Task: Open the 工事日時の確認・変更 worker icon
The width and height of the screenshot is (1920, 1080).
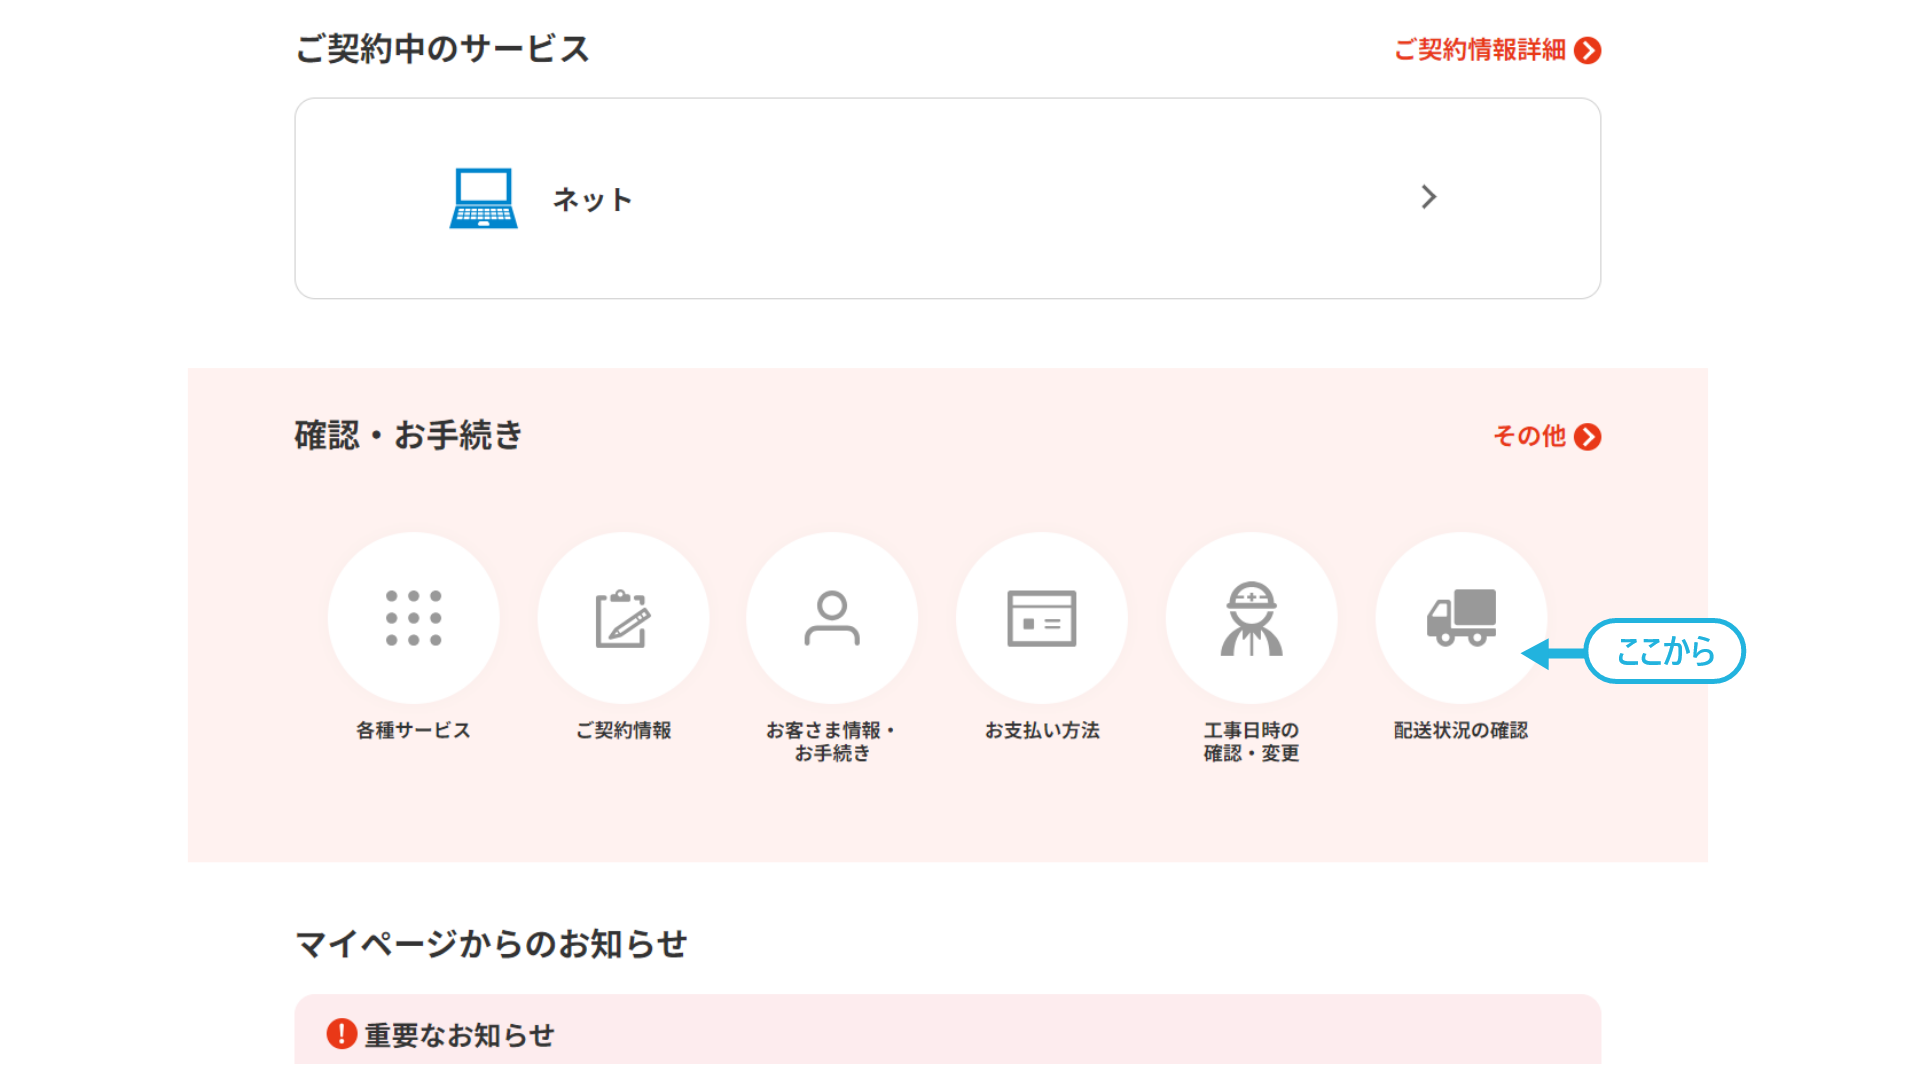Action: tap(1251, 618)
